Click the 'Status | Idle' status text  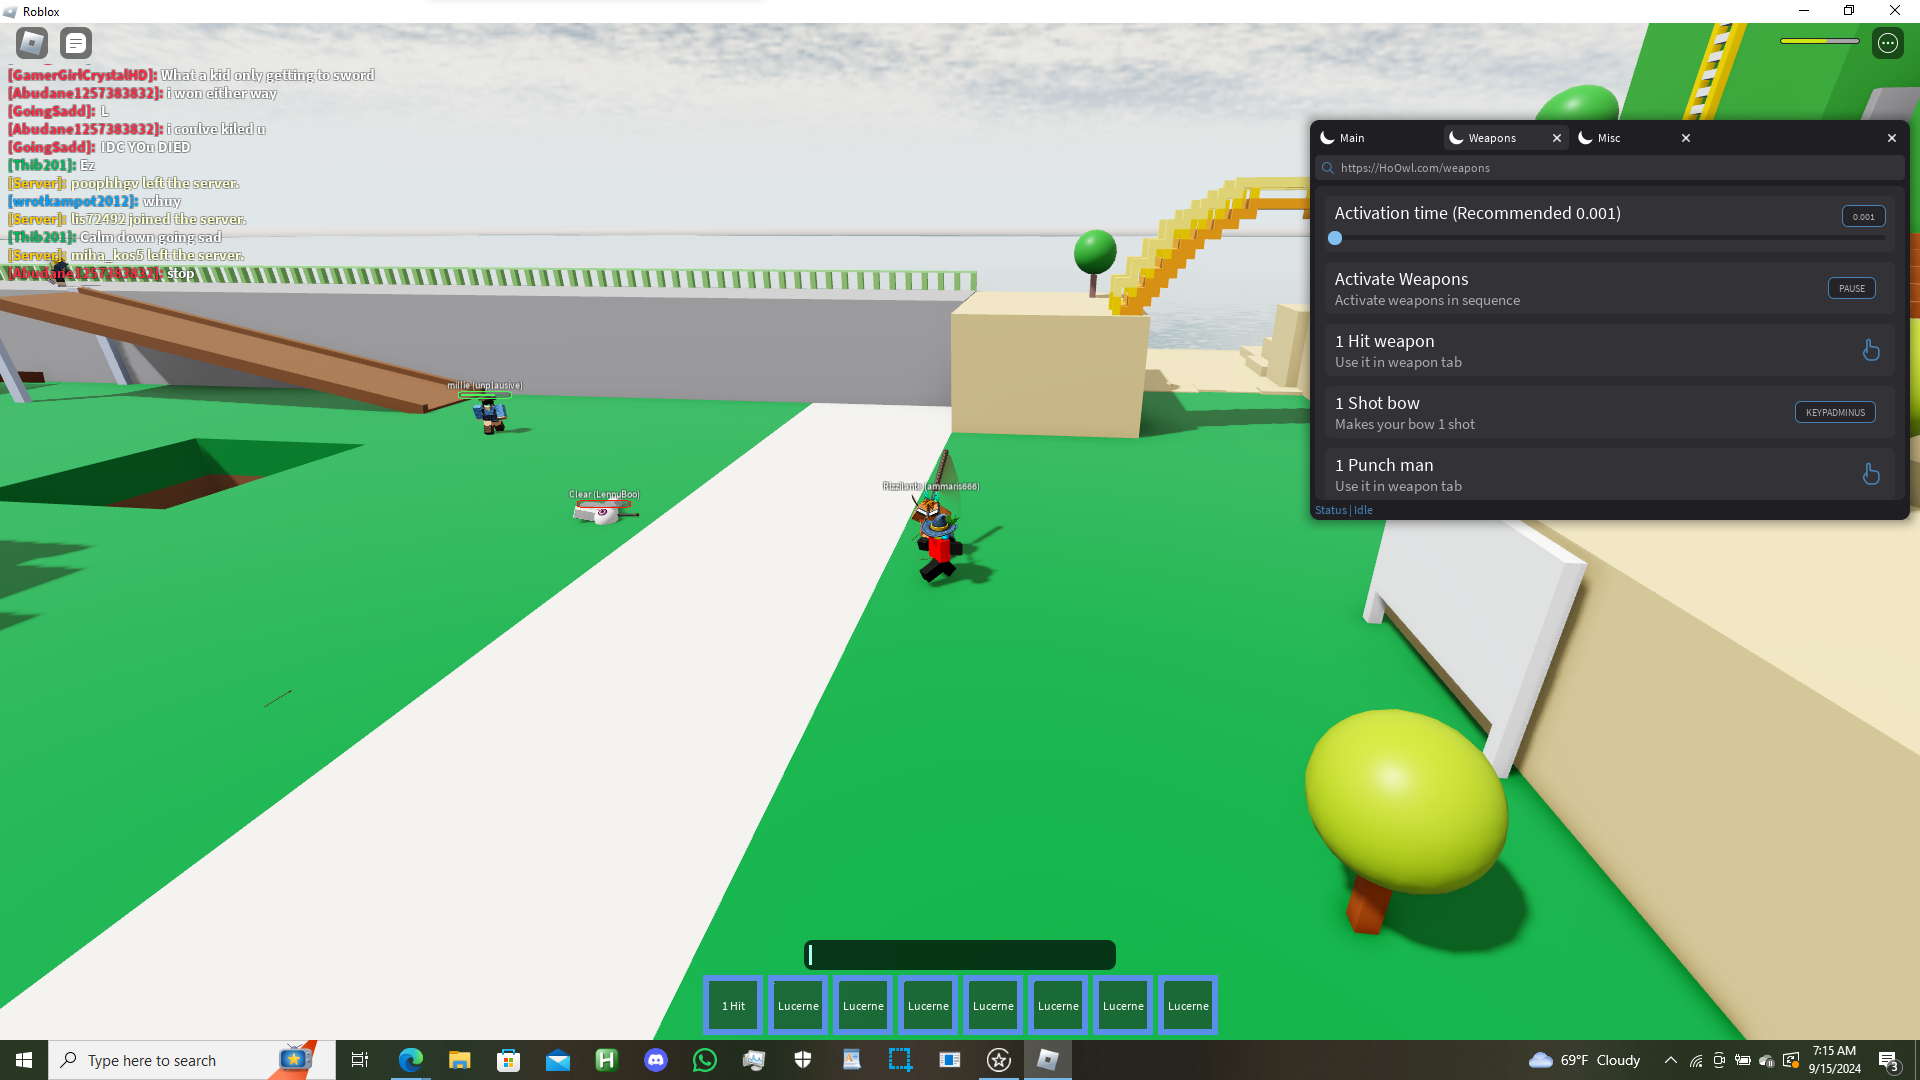[1344, 510]
